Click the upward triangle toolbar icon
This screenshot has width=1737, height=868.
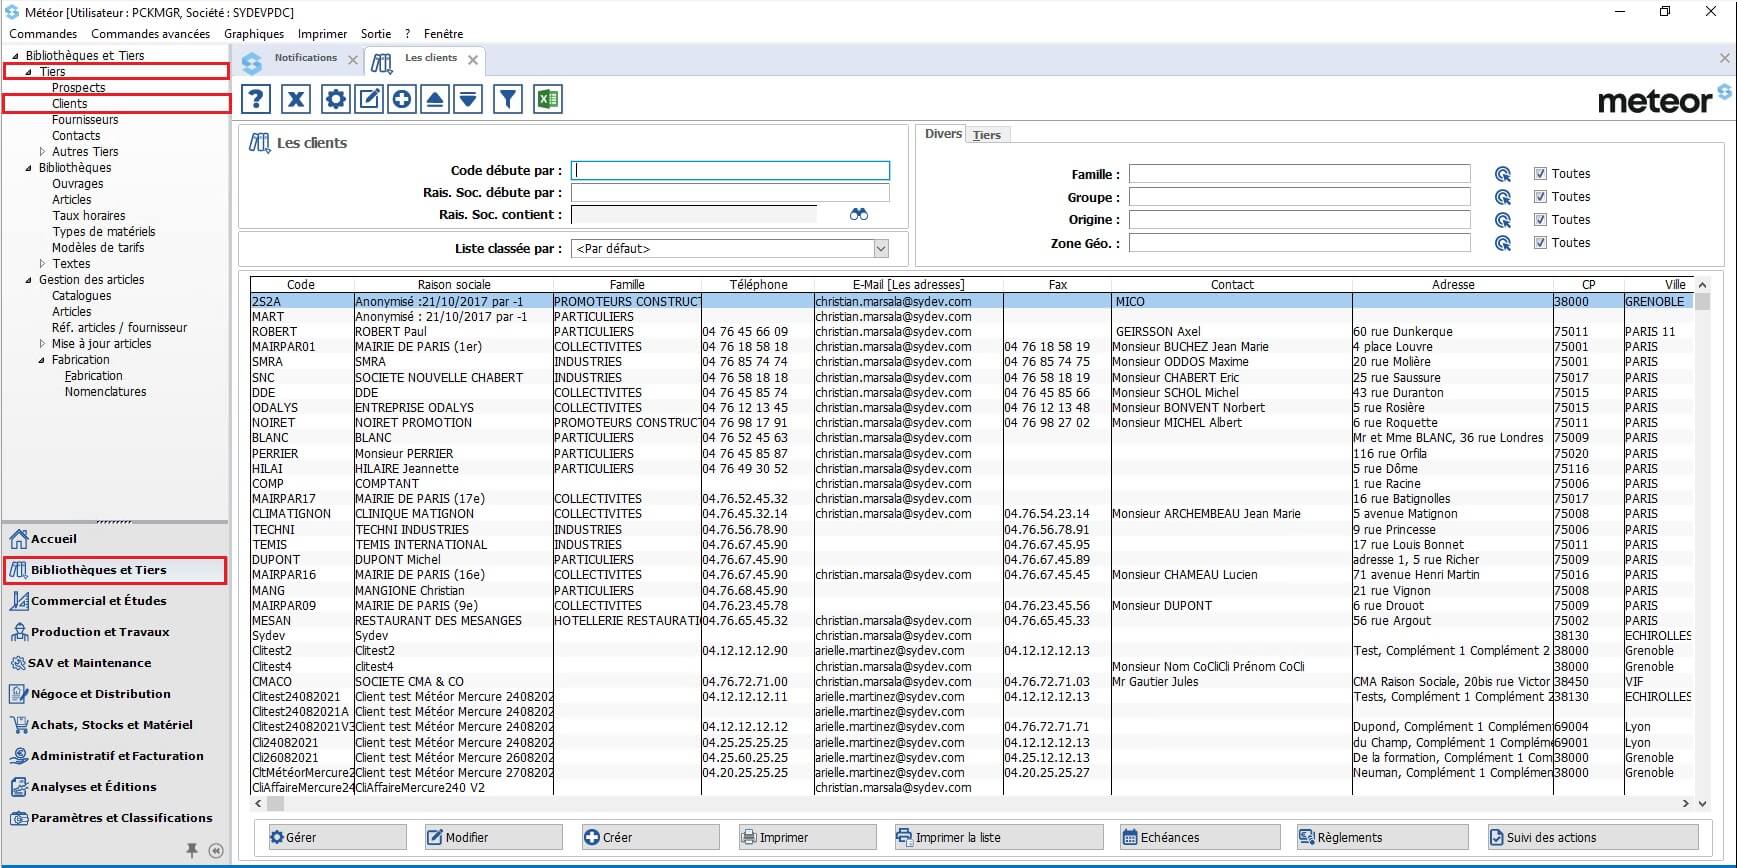tap(435, 99)
